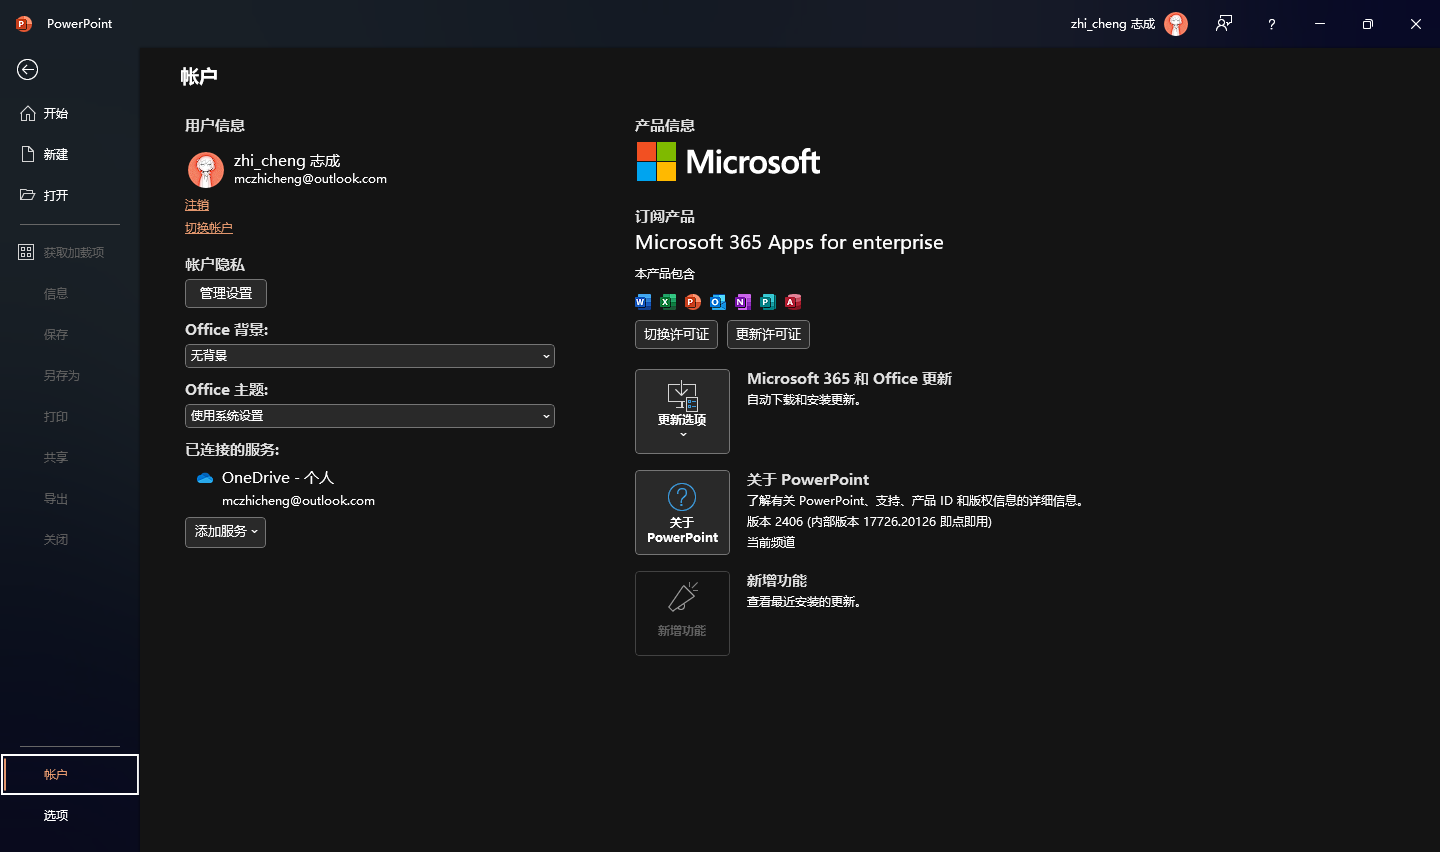Click the folder icon beside 打开
Screen dimensions: 1440x852
[x=28, y=195]
